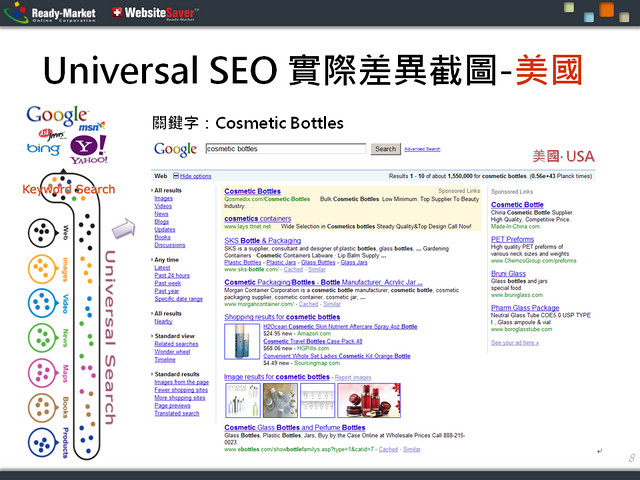The image size is (640, 480).
Task: Open Cosmetic Glass Bottles and Perfume result
Action: click(295, 428)
